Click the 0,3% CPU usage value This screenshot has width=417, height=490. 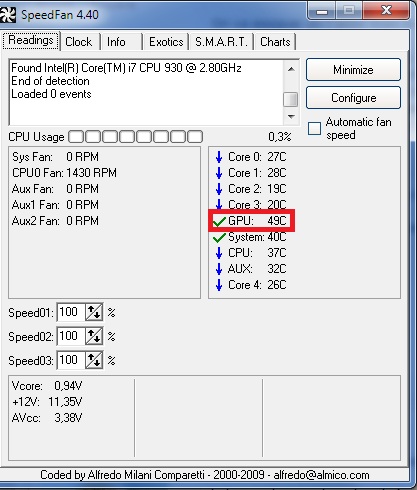[280, 137]
